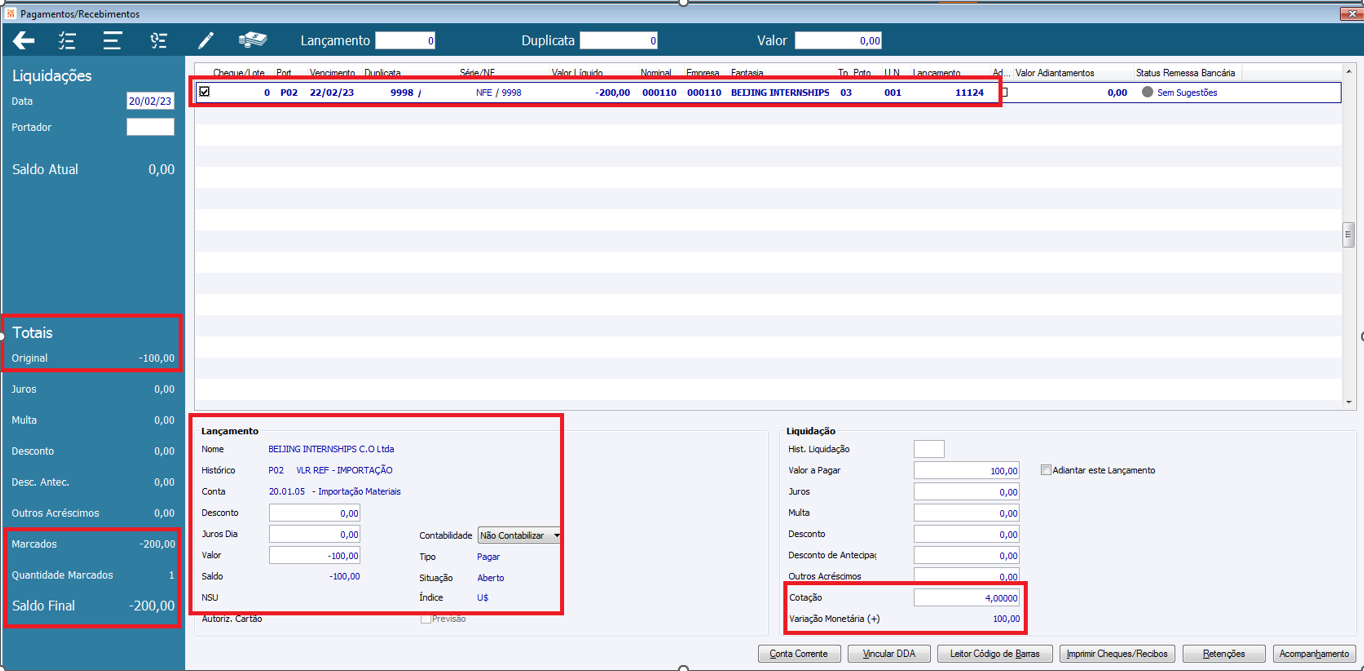Click the VLR REF - IMPORTAÇÃO history text
1364x671 pixels.
(x=344, y=470)
